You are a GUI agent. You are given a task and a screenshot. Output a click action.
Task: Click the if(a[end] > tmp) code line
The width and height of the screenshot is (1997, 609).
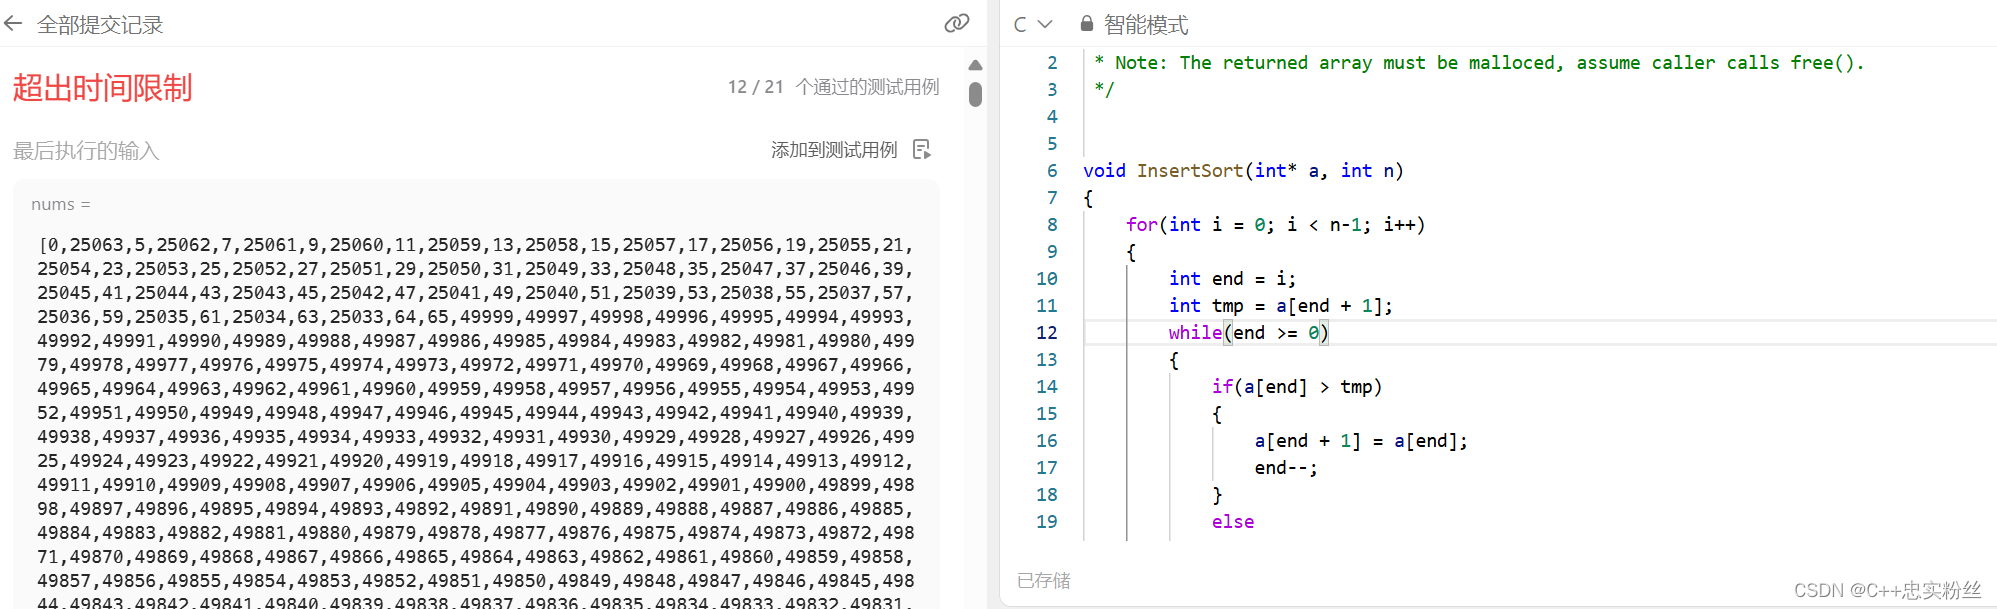[x=1297, y=387]
